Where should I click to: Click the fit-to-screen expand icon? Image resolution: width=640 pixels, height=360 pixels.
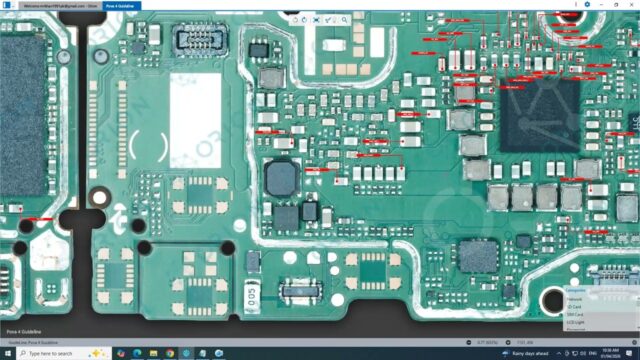(316, 20)
